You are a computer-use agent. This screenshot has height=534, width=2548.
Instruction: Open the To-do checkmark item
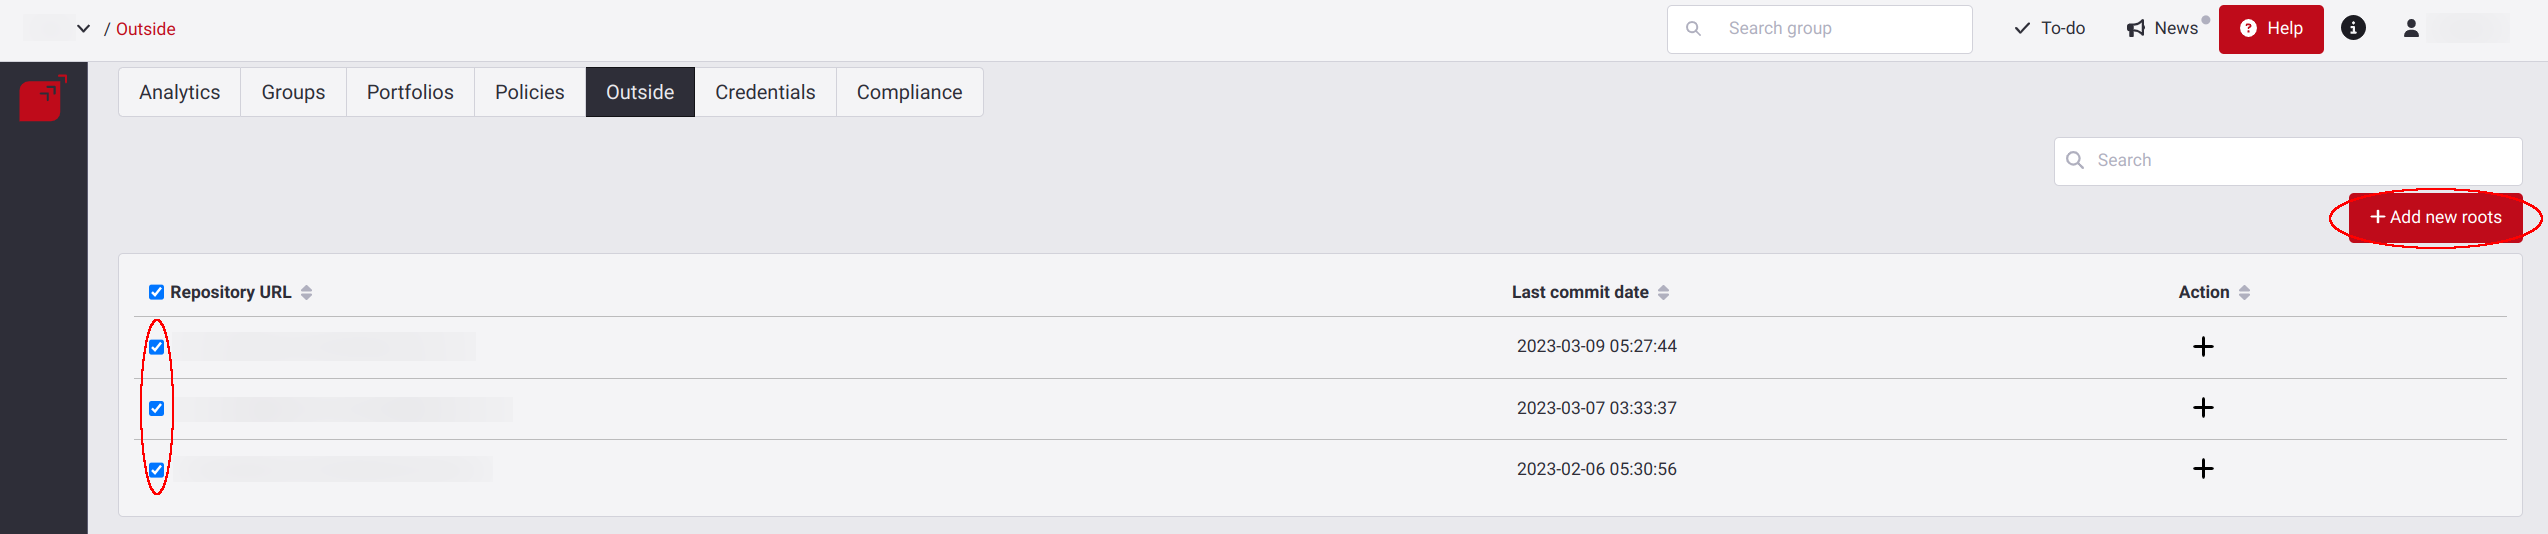pos(2049,28)
